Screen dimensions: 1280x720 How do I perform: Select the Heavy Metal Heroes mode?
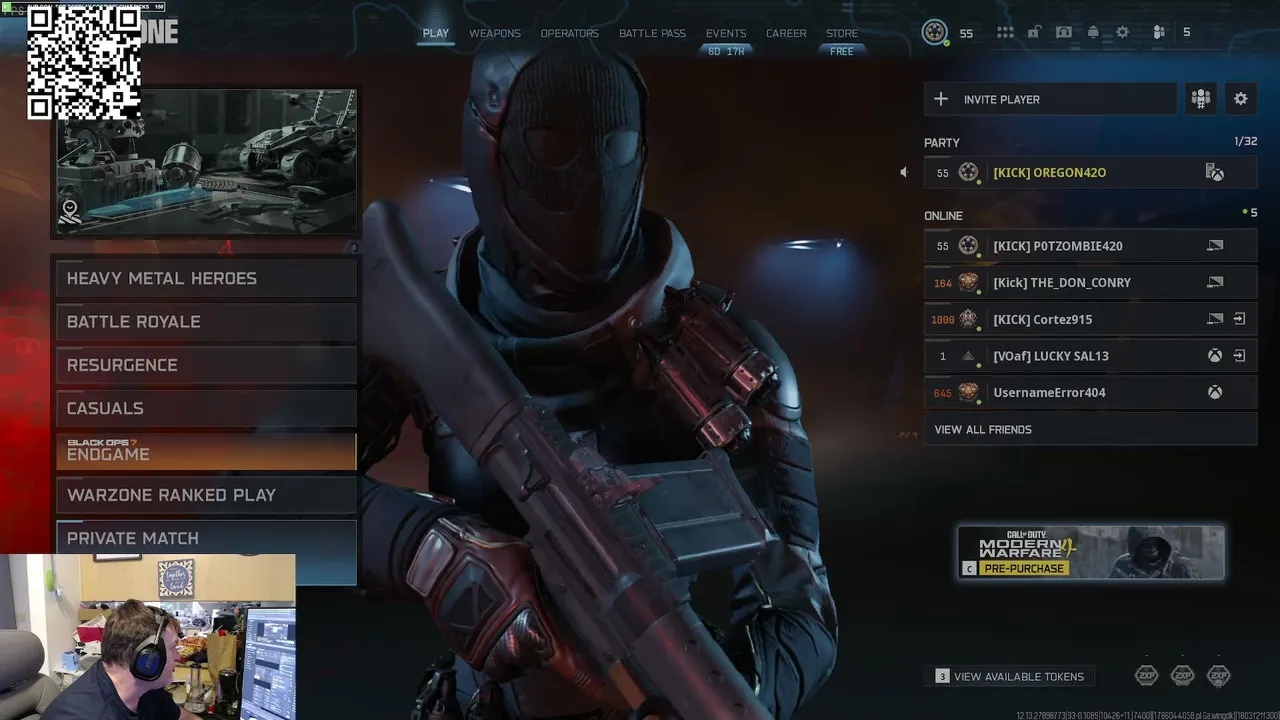pos(206,278)
